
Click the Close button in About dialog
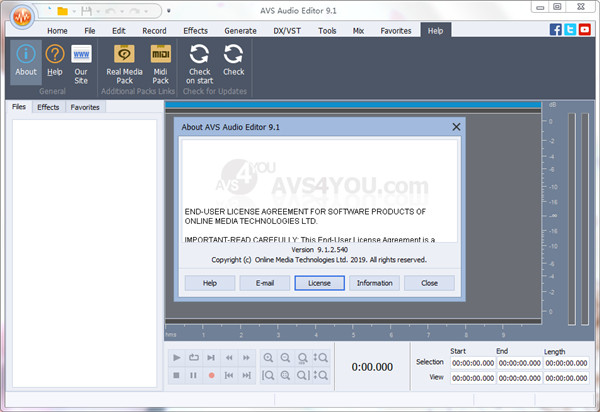tap(429, 283)
